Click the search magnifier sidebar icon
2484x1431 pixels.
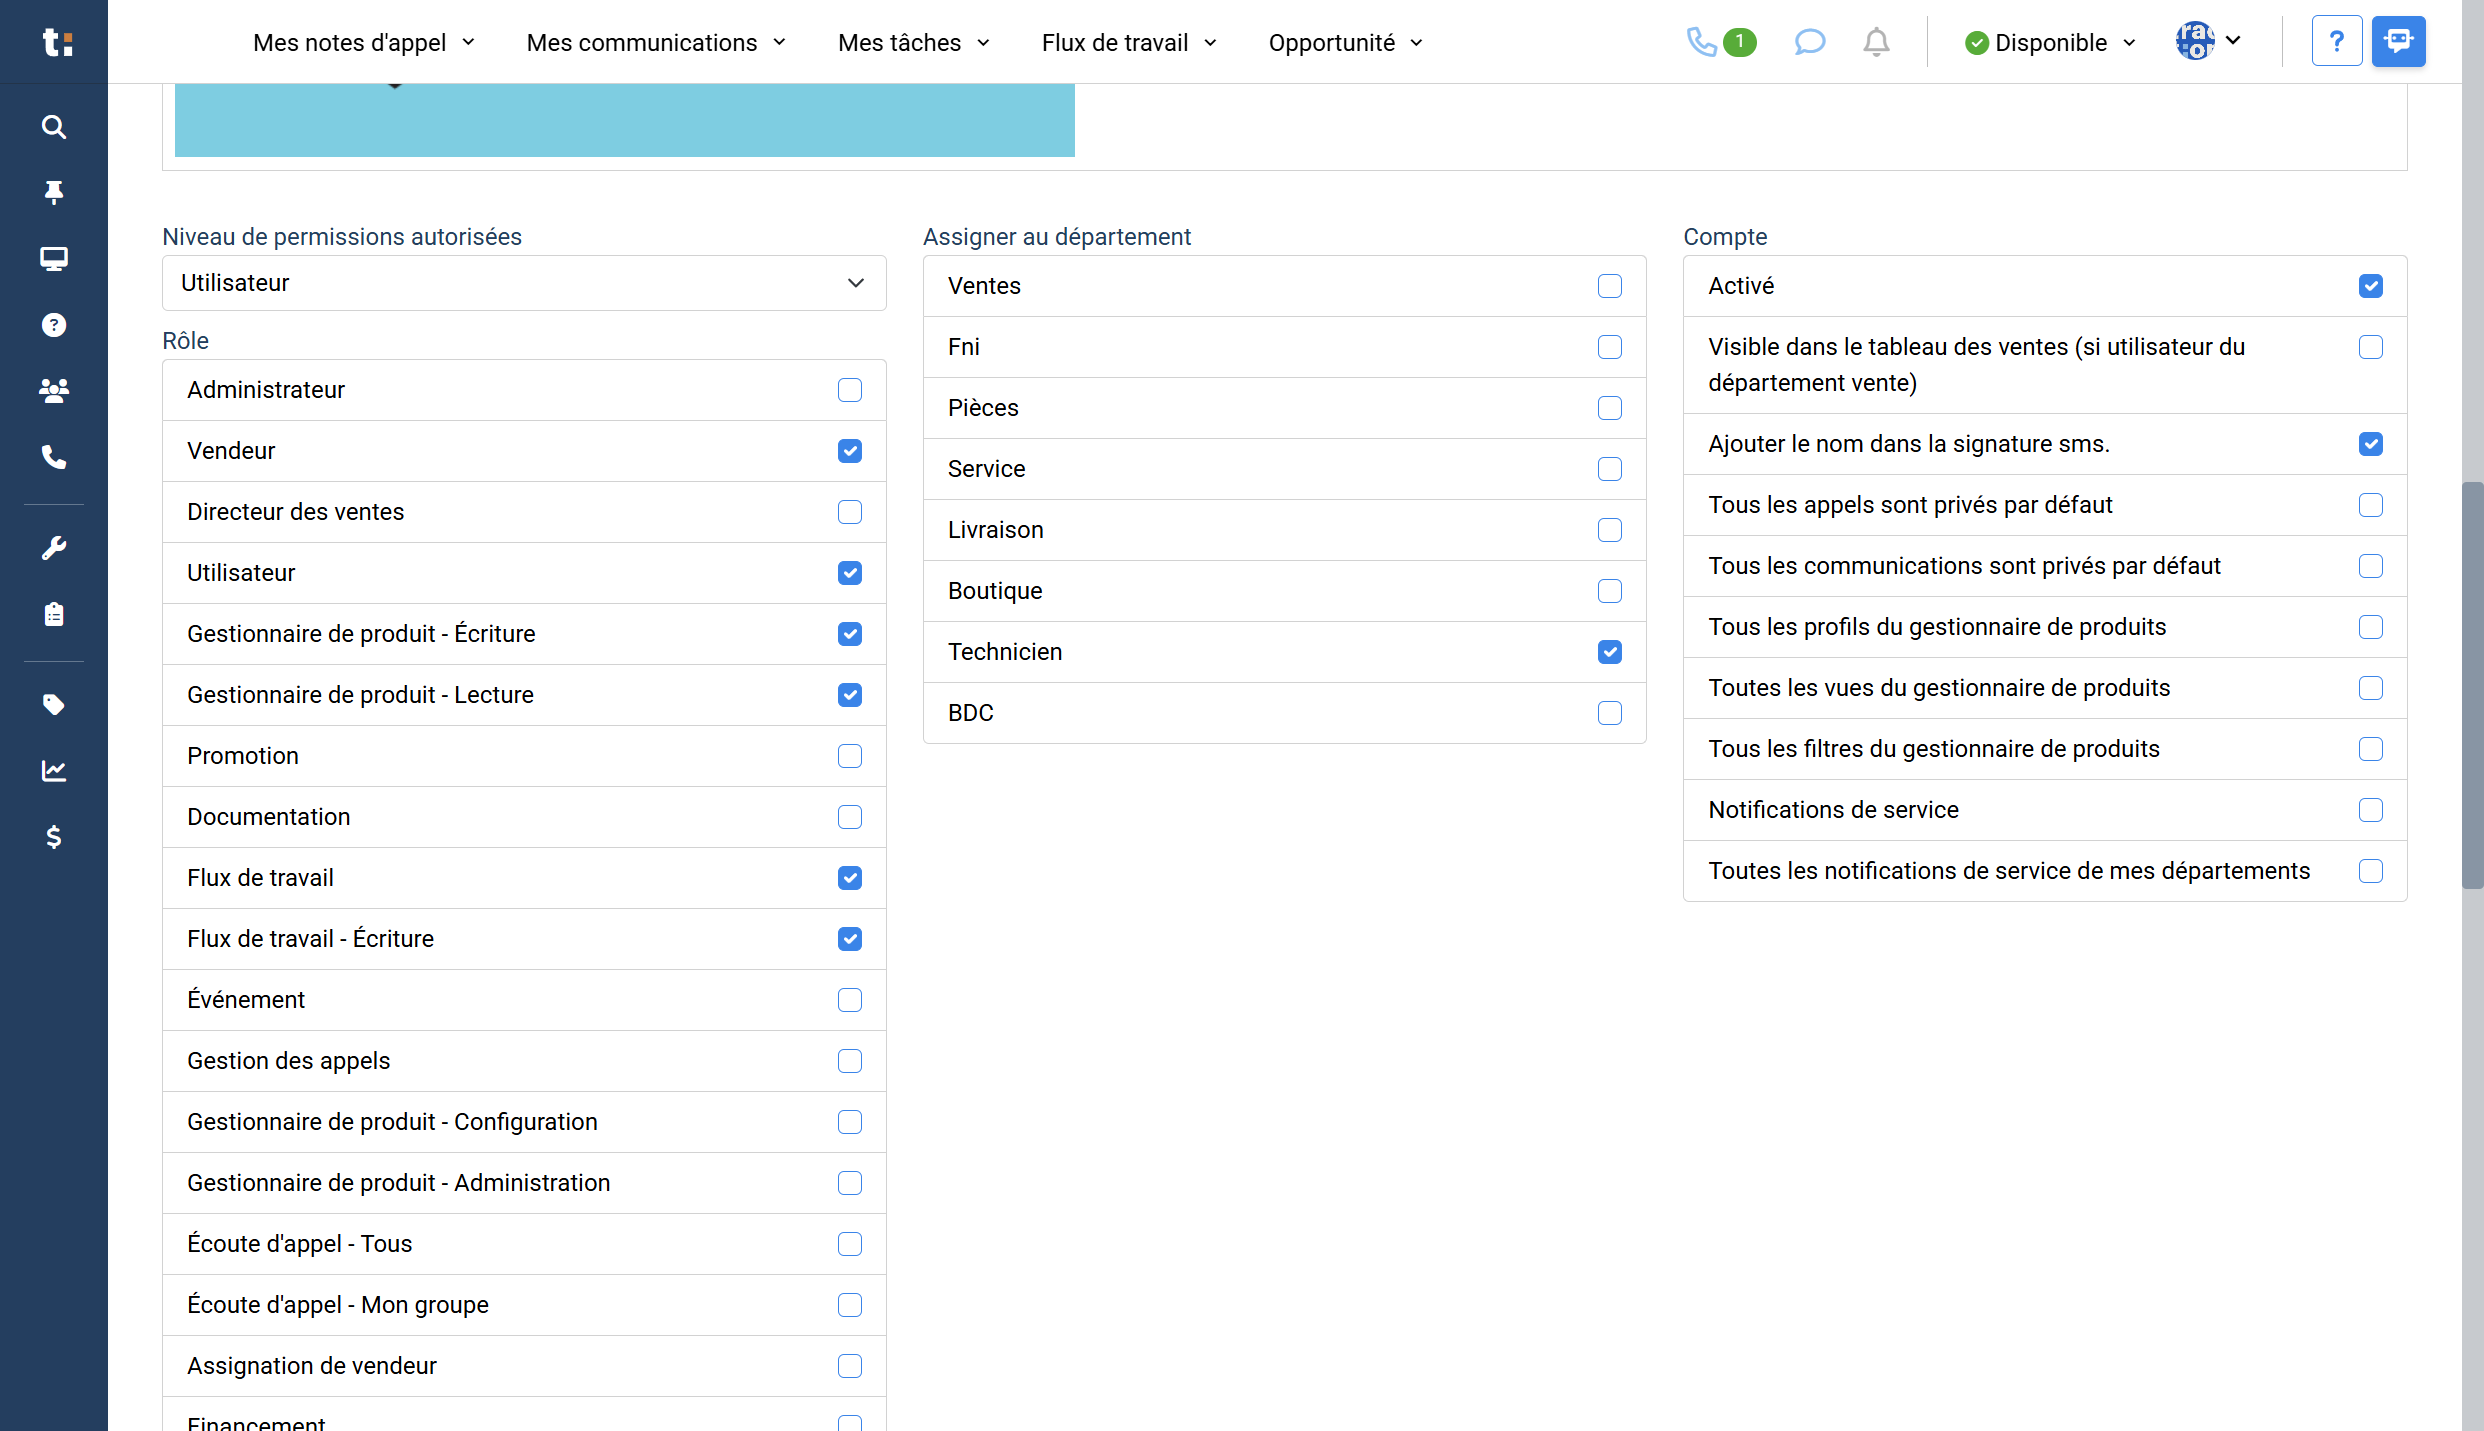click(x=54, y=127)
